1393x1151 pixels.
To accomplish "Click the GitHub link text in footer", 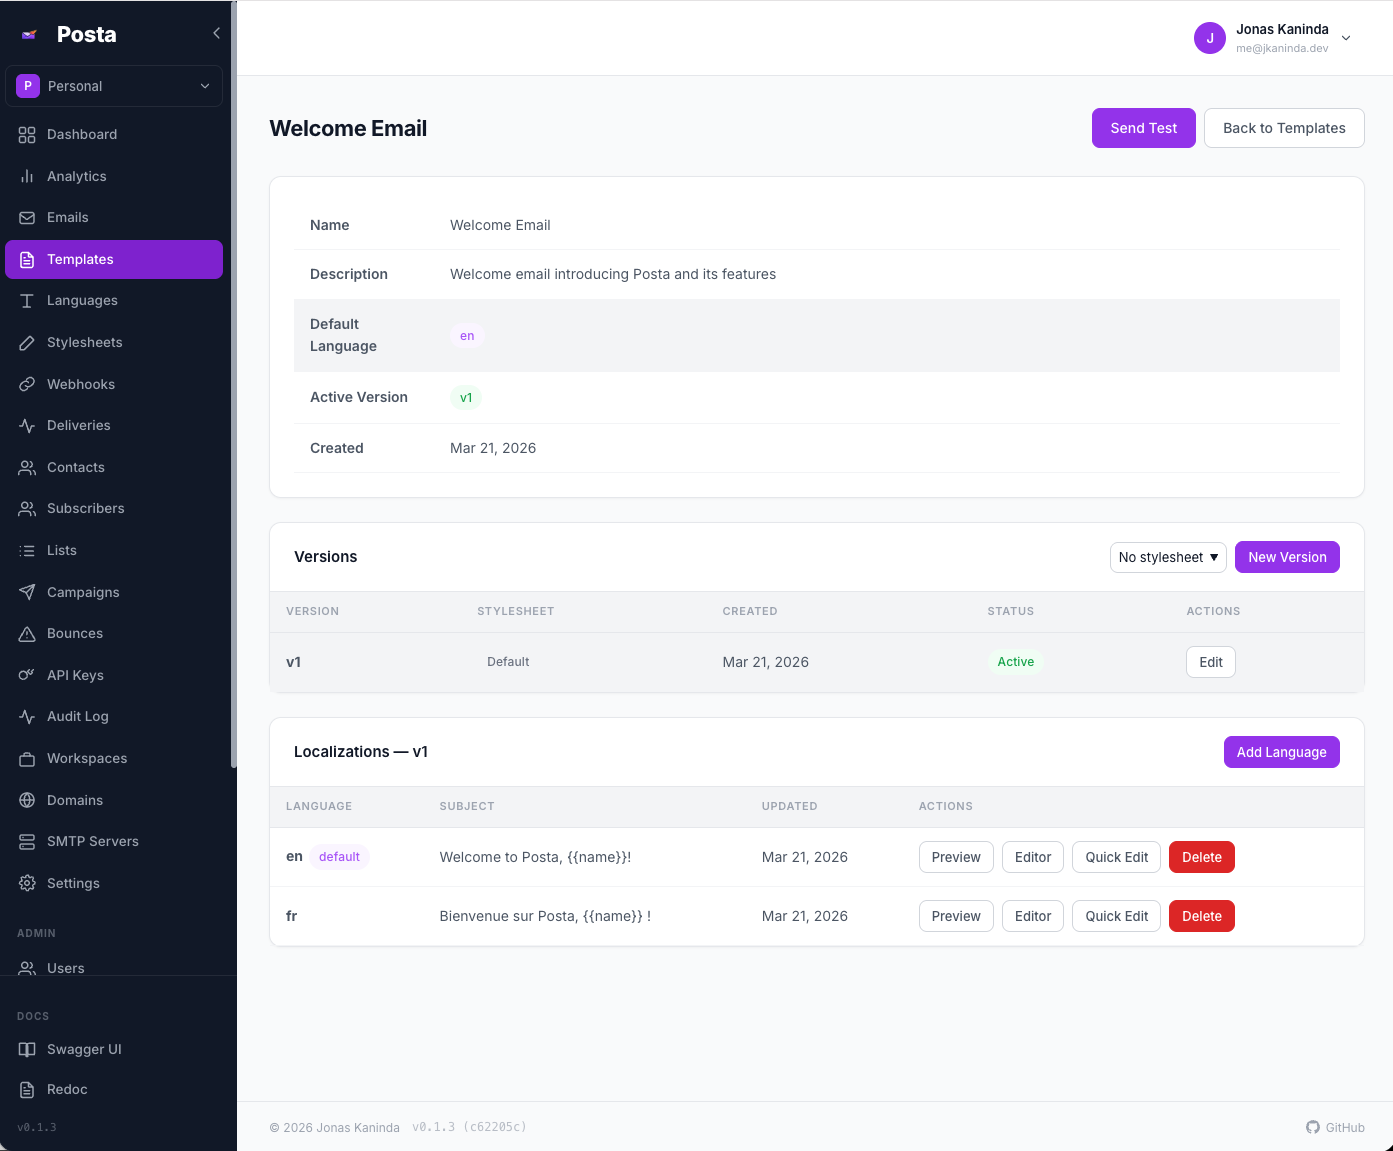I will [x=1345, y=1127].
